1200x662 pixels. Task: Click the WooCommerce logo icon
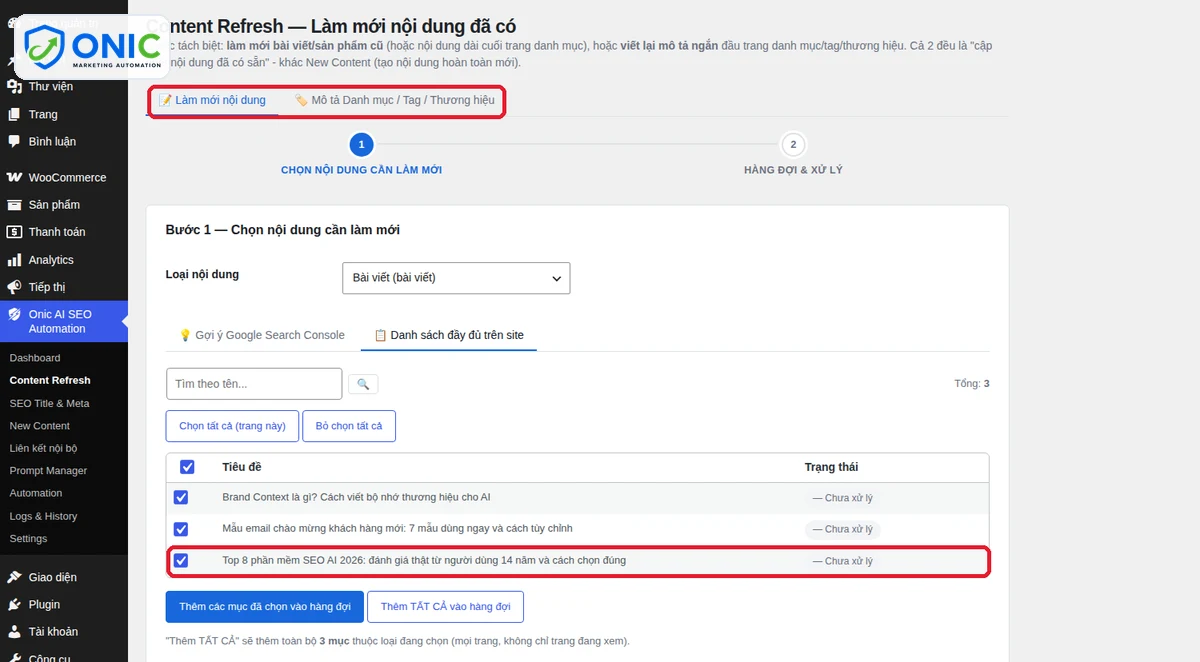(x=14, y=177)
